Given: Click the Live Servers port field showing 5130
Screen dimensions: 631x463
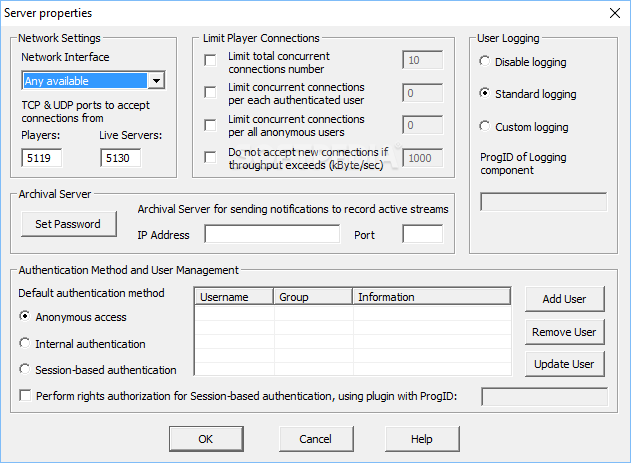Looking at the screenshot, I should click(x=120, y=158).
